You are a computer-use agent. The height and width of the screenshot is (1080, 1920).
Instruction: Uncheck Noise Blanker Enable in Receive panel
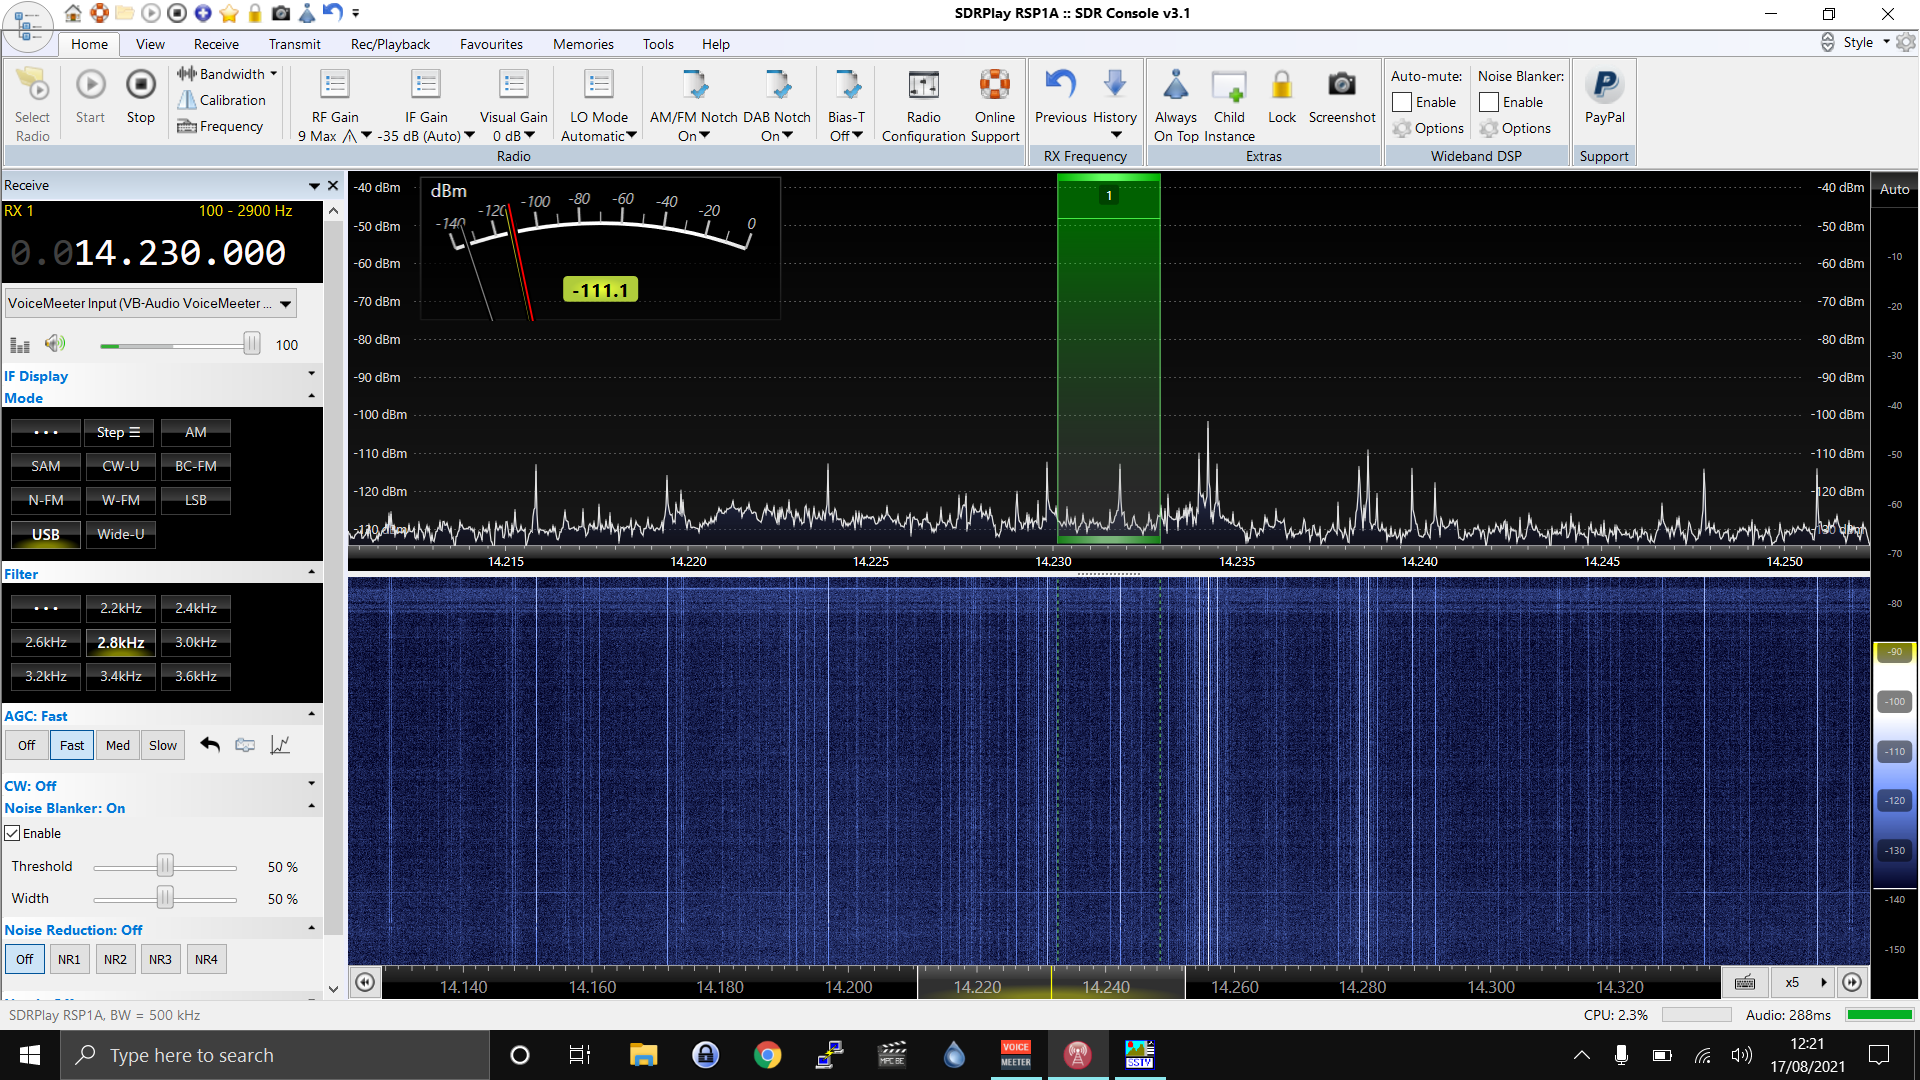[13, 833]
